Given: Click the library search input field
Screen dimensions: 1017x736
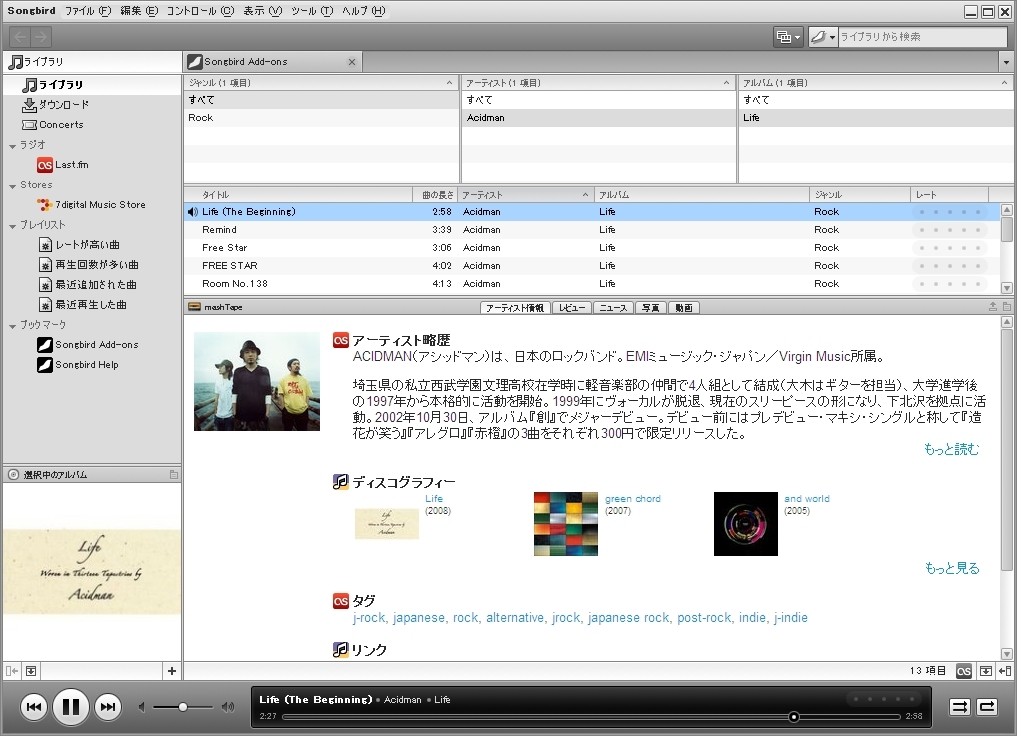Looking at the screenshot, I should (x=920, y=37).
